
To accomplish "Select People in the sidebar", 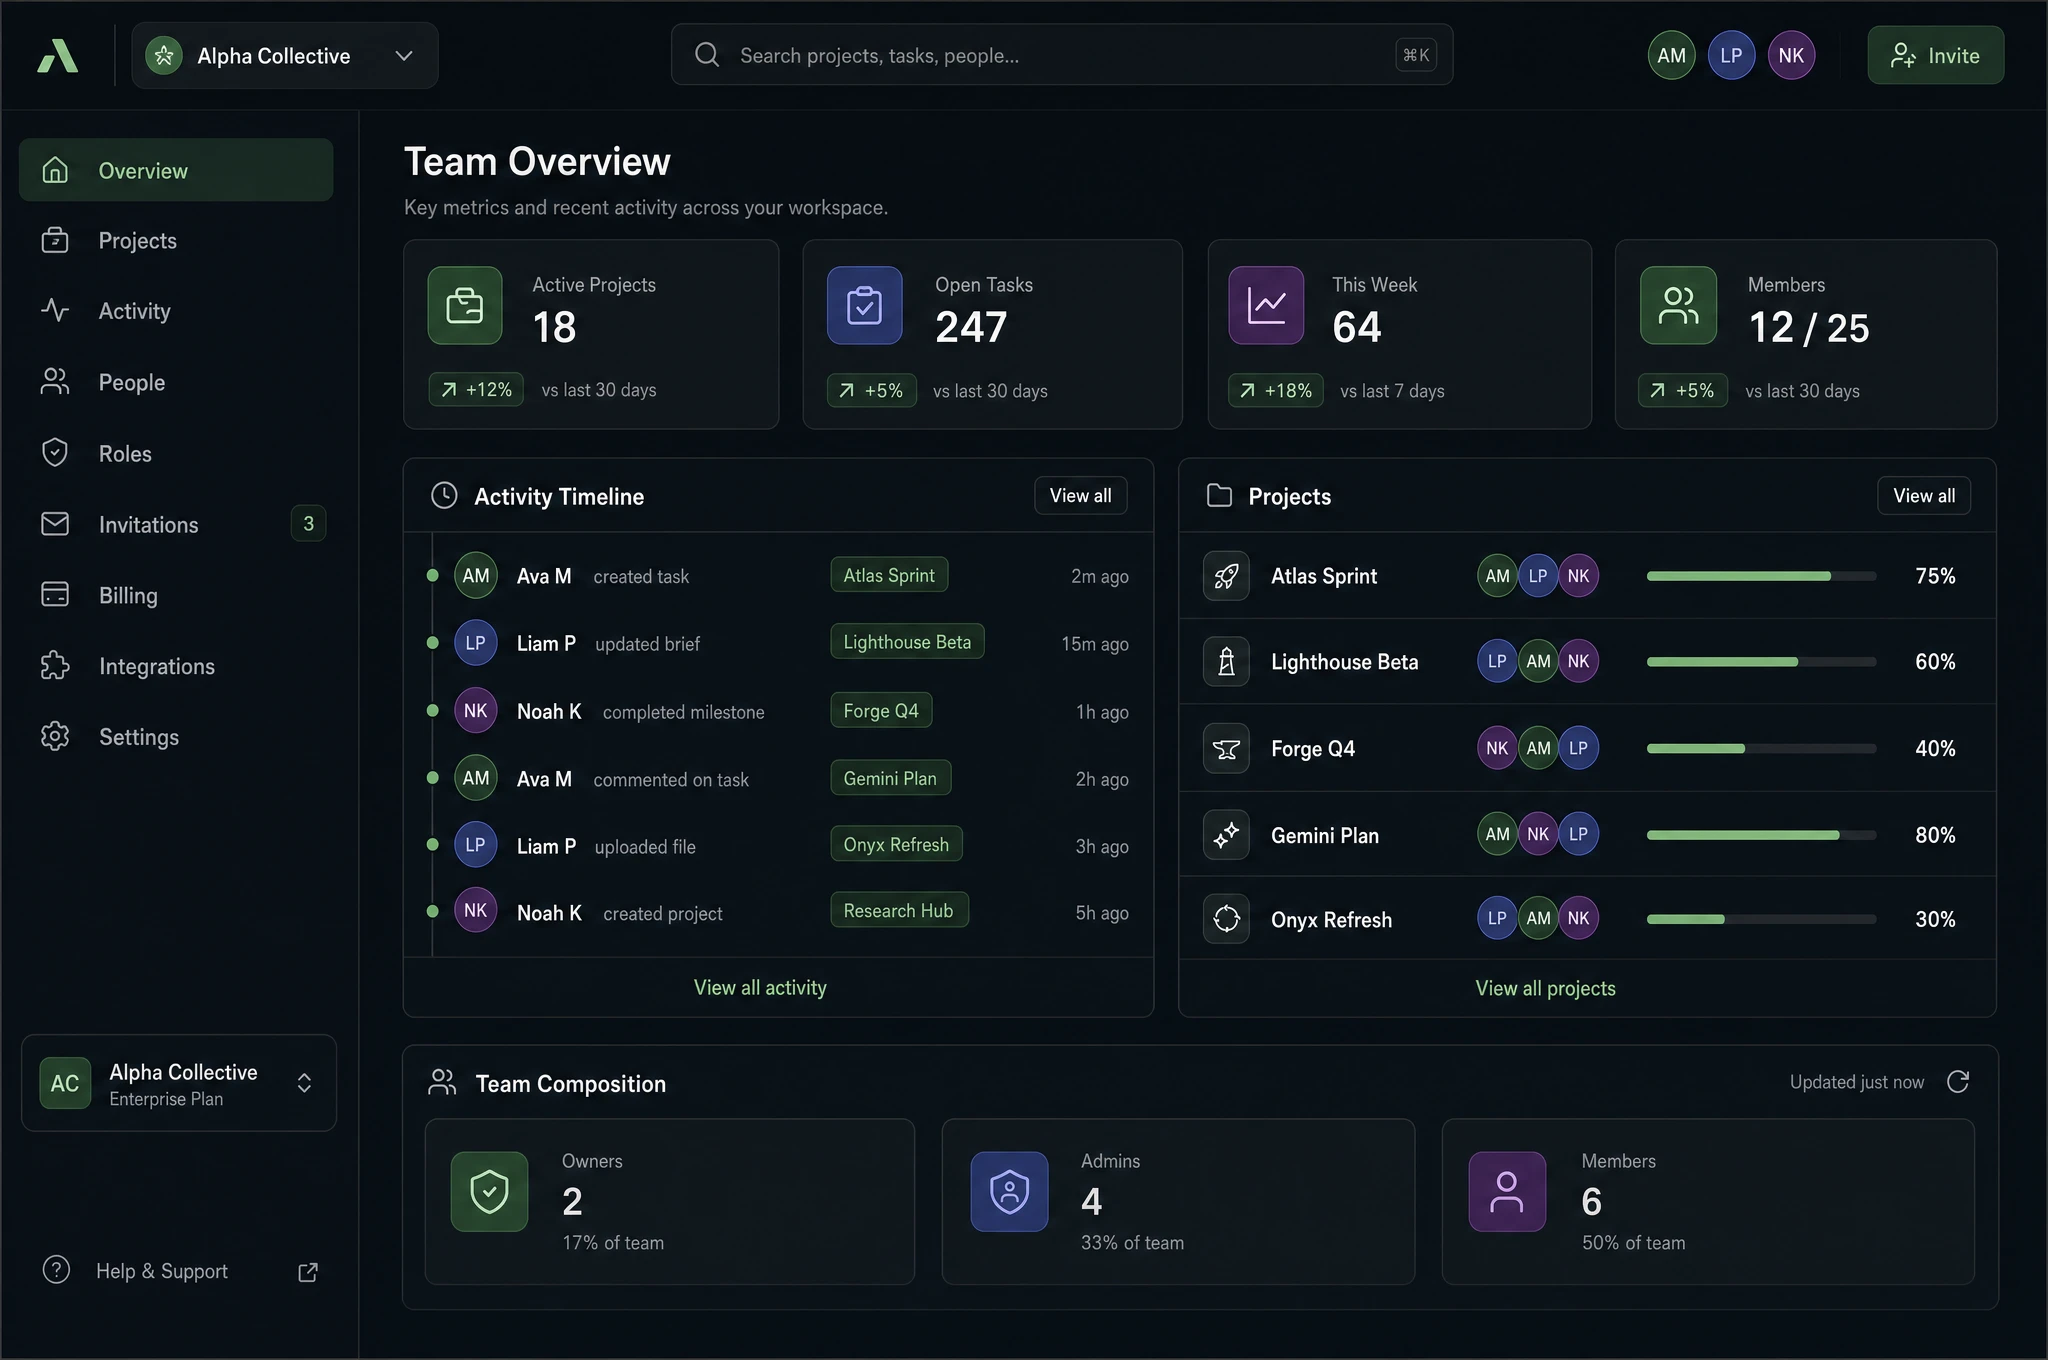I will click(176, 382).
